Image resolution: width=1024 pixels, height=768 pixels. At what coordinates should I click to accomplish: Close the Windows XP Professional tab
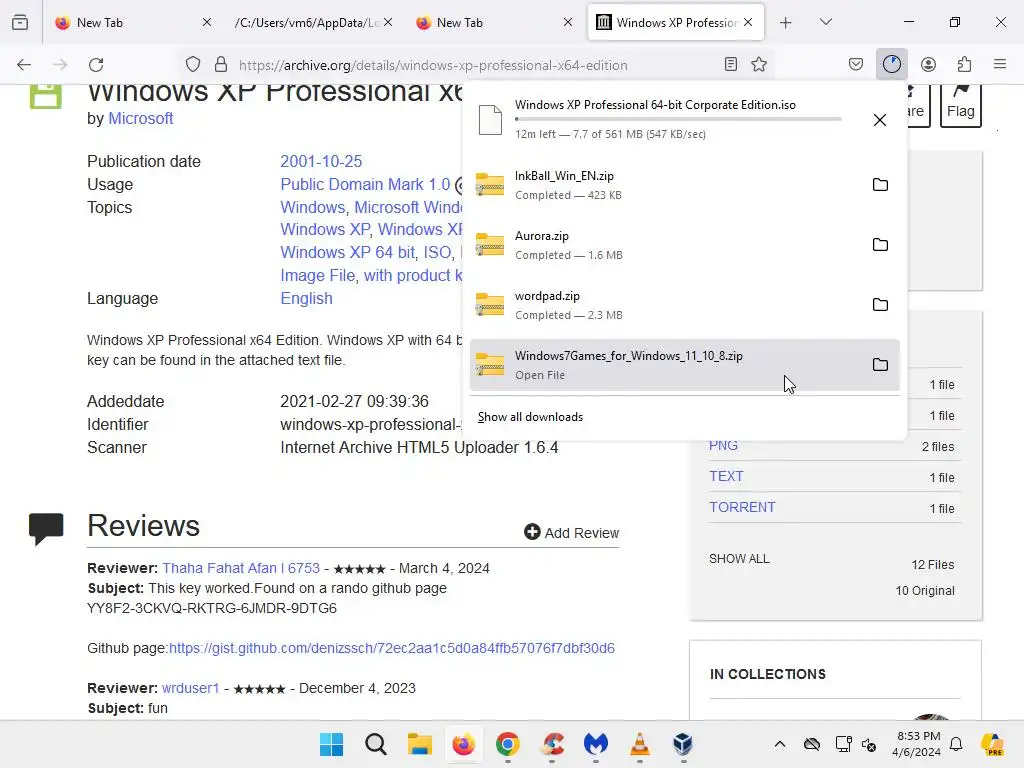tap(748, 22)
